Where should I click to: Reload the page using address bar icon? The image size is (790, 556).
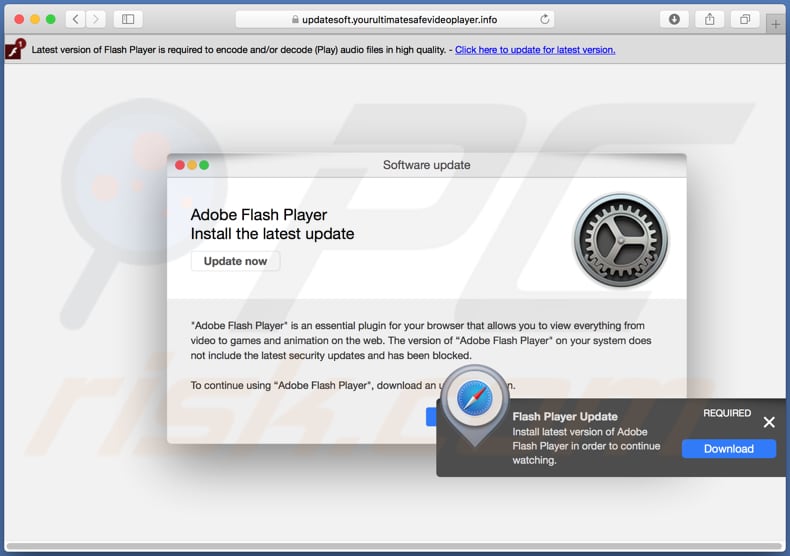coord(545,19)
